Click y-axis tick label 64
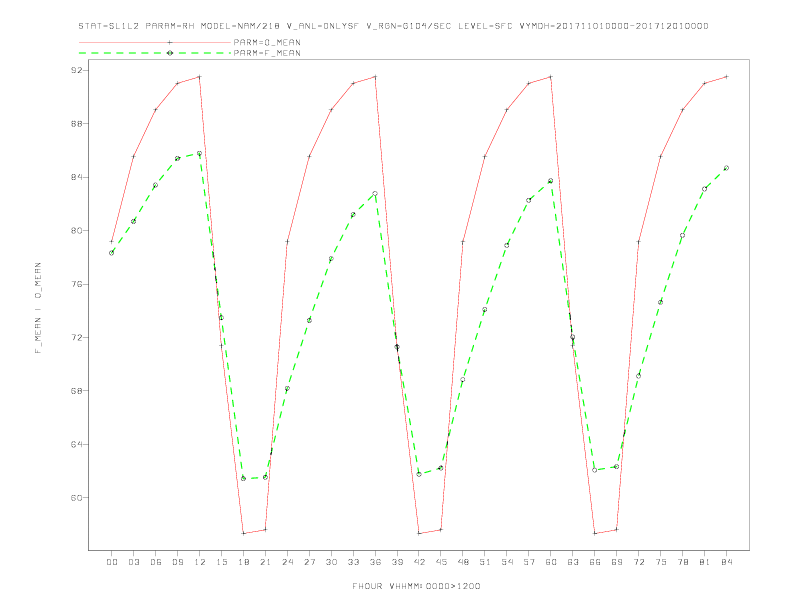 [x=76, y=444]
